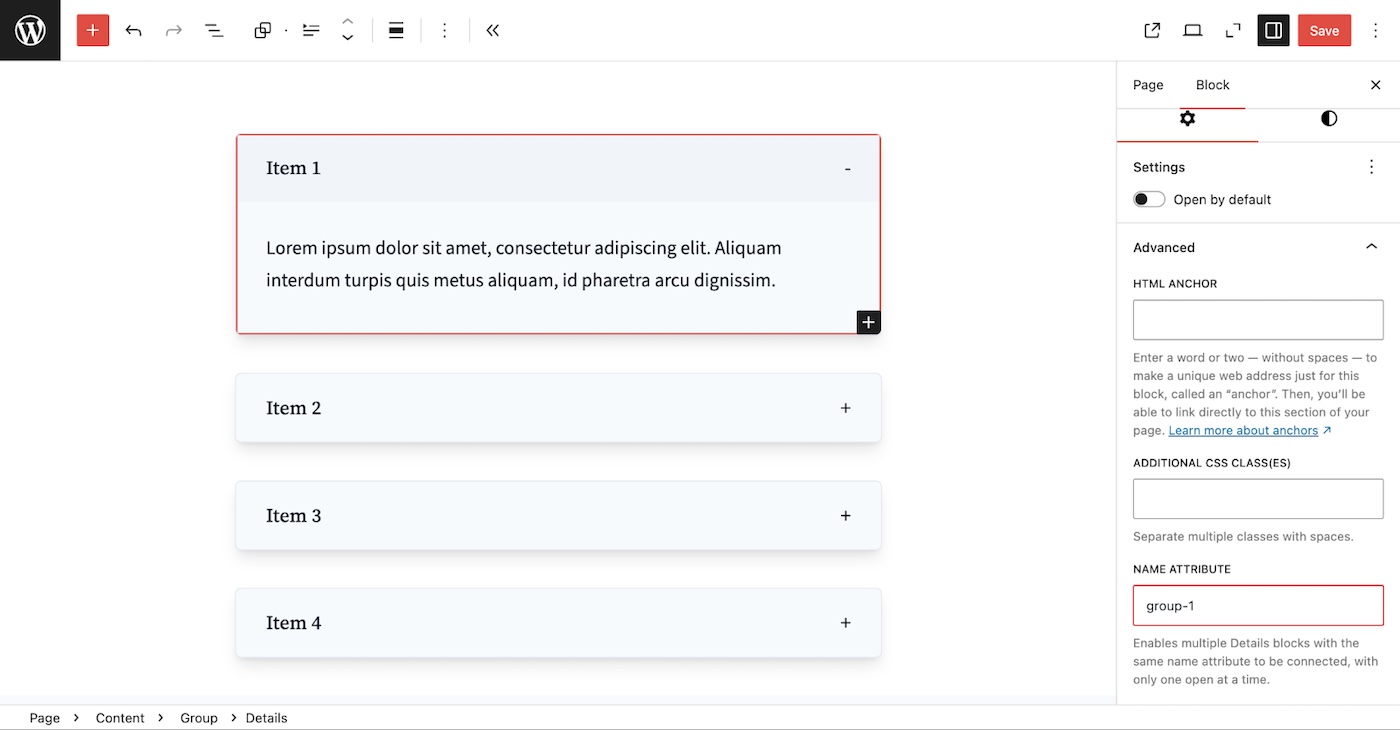Image resolution: width=1400 pixels, height=730 pixels.
Task: Open the Settings panel options menu
Action: [1371, 167]
